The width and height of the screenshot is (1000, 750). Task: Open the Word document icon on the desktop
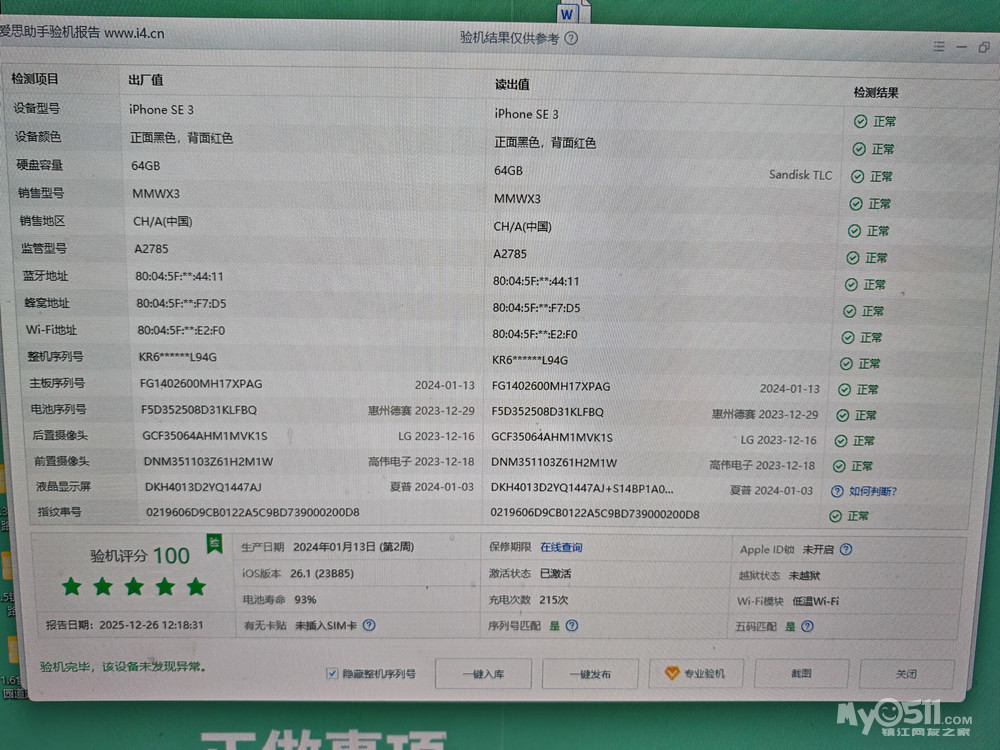pos(568,14)
